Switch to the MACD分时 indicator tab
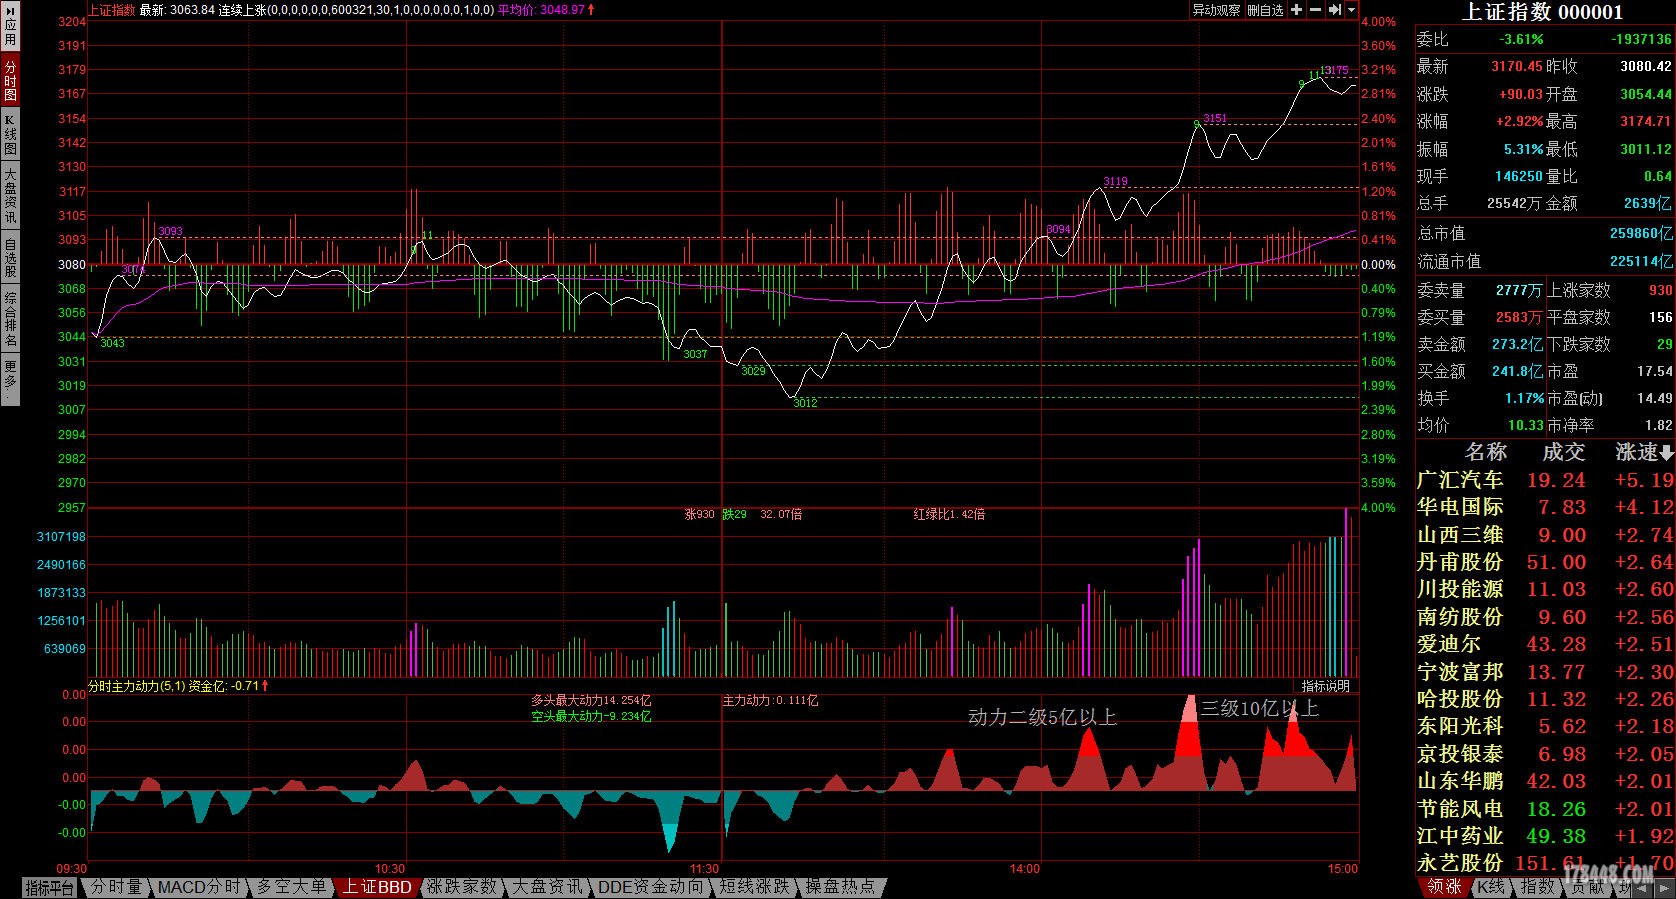 tap(199, 887)
